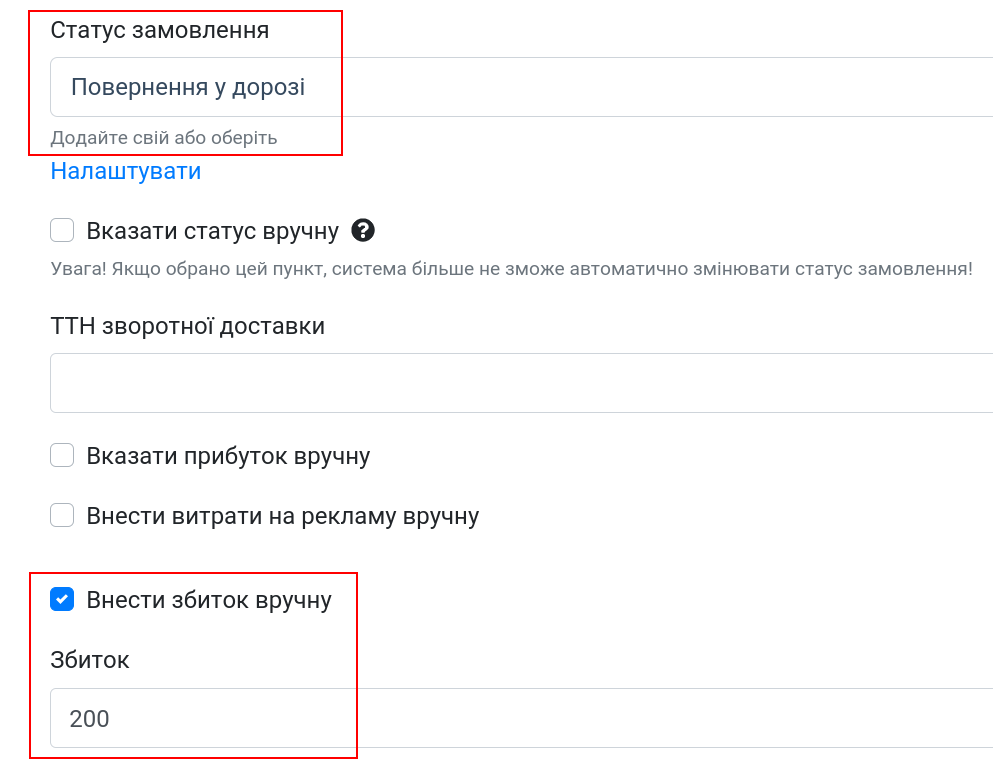The height and width of the screenshot is (766, 993).
Task: Click into the Збиток input field
Action: coord(521,718)
